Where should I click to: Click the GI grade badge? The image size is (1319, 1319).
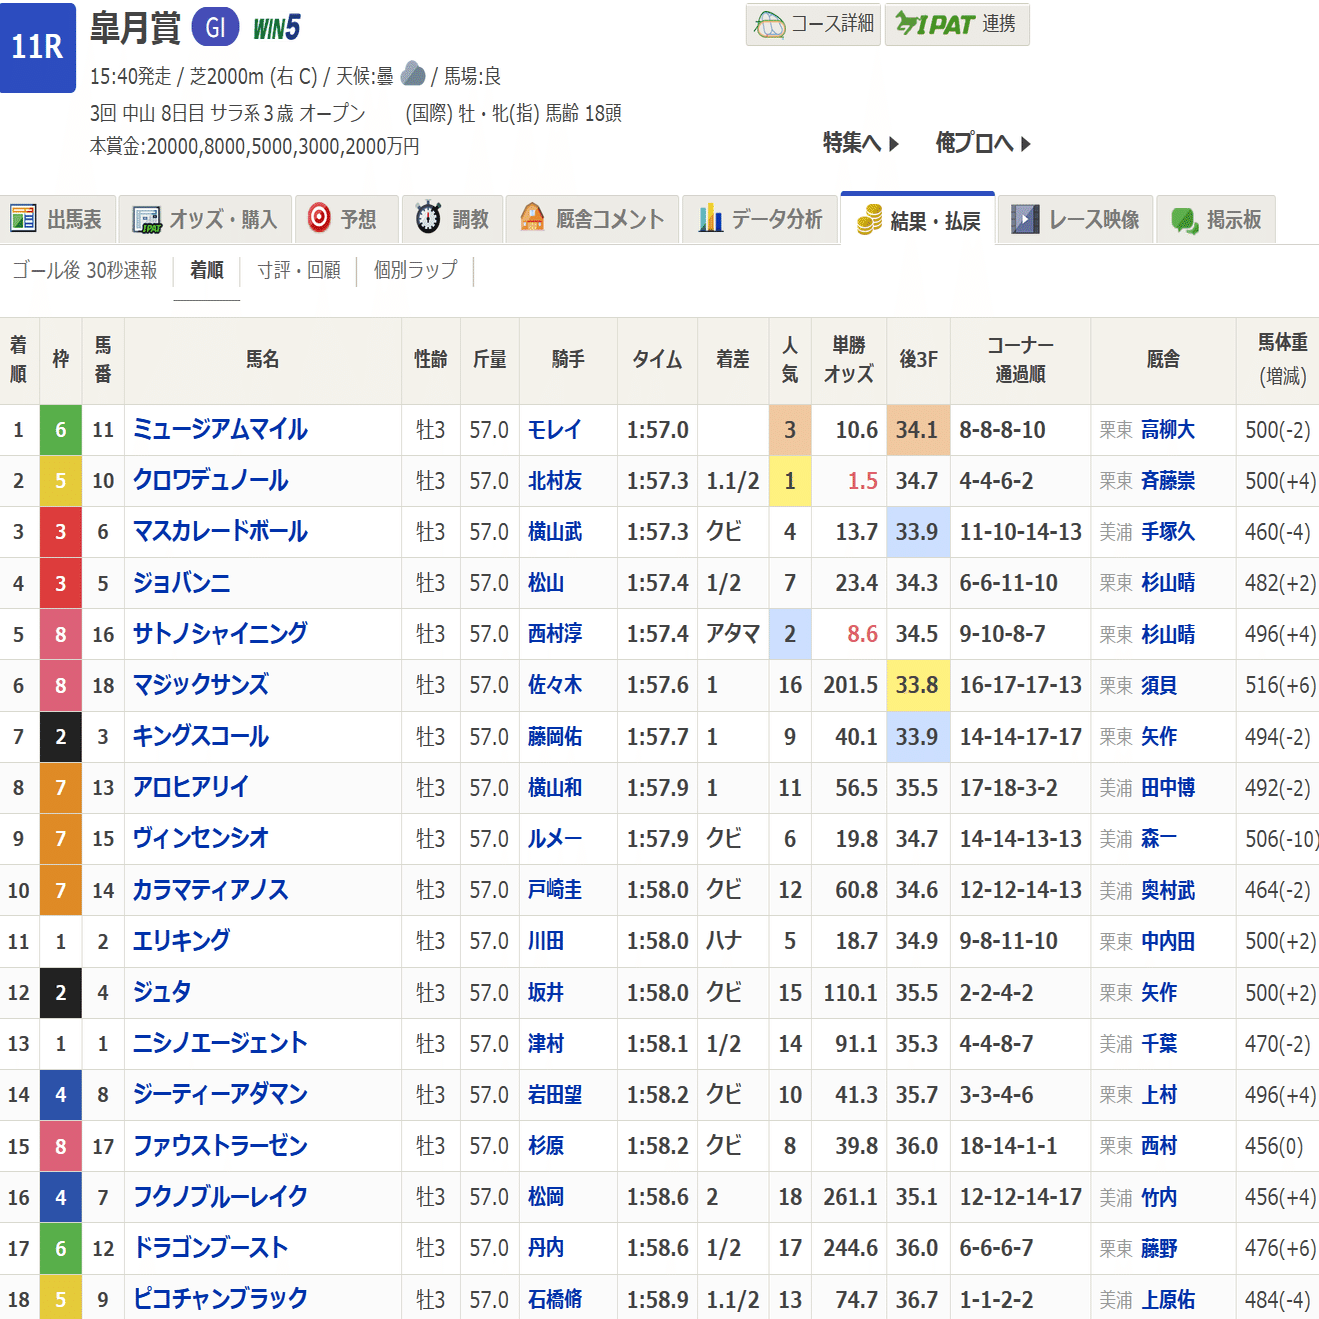[x=215, y=27]
